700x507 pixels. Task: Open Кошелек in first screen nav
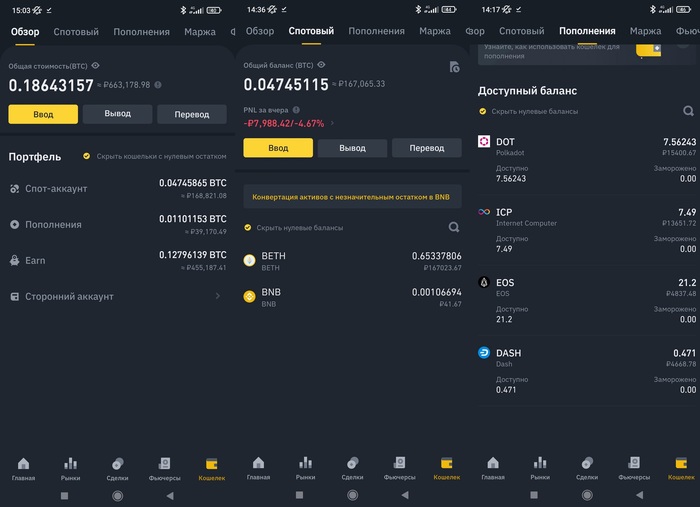[212, 470]
